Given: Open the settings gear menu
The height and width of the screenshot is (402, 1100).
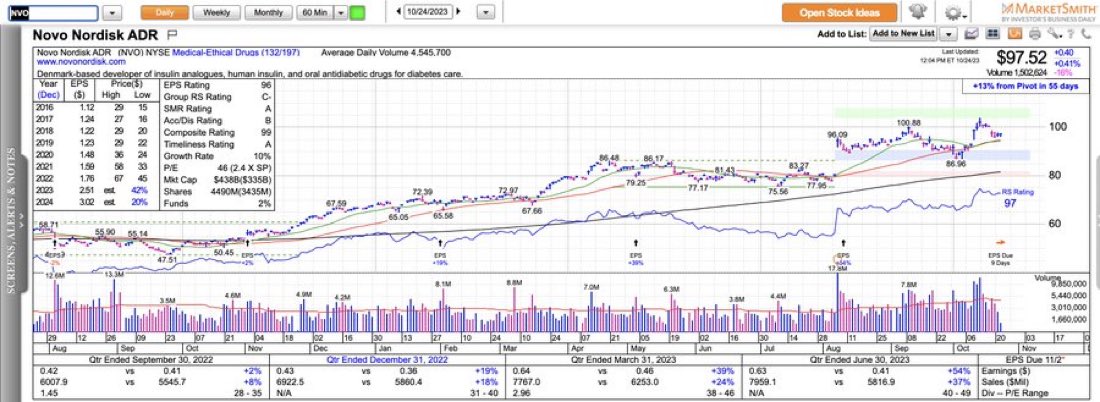Looking at the screenshot, I should [955, 13].
